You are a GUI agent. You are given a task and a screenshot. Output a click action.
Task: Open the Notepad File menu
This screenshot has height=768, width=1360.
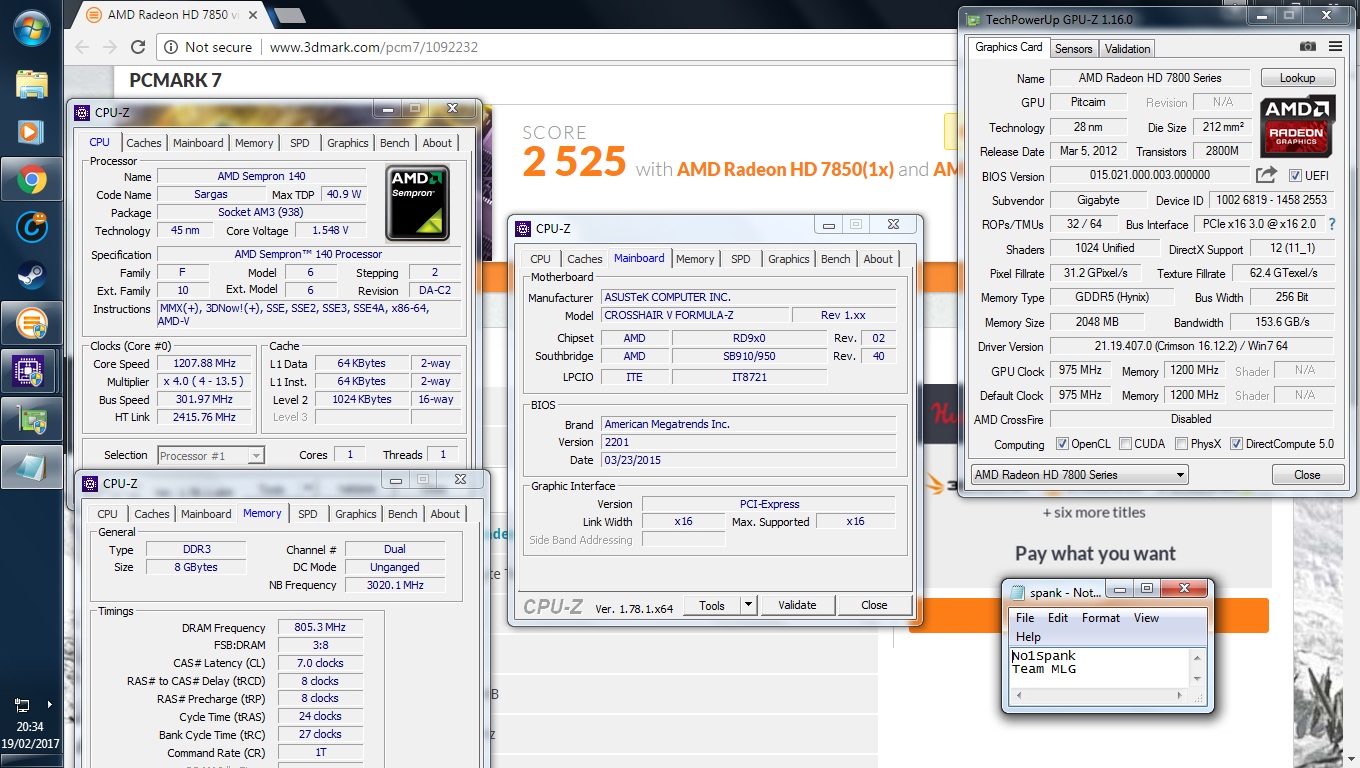1025,618
